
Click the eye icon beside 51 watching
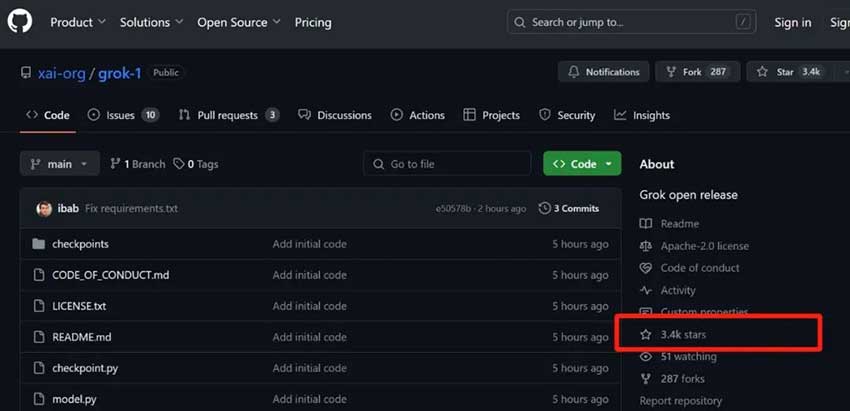pos(646,357)
